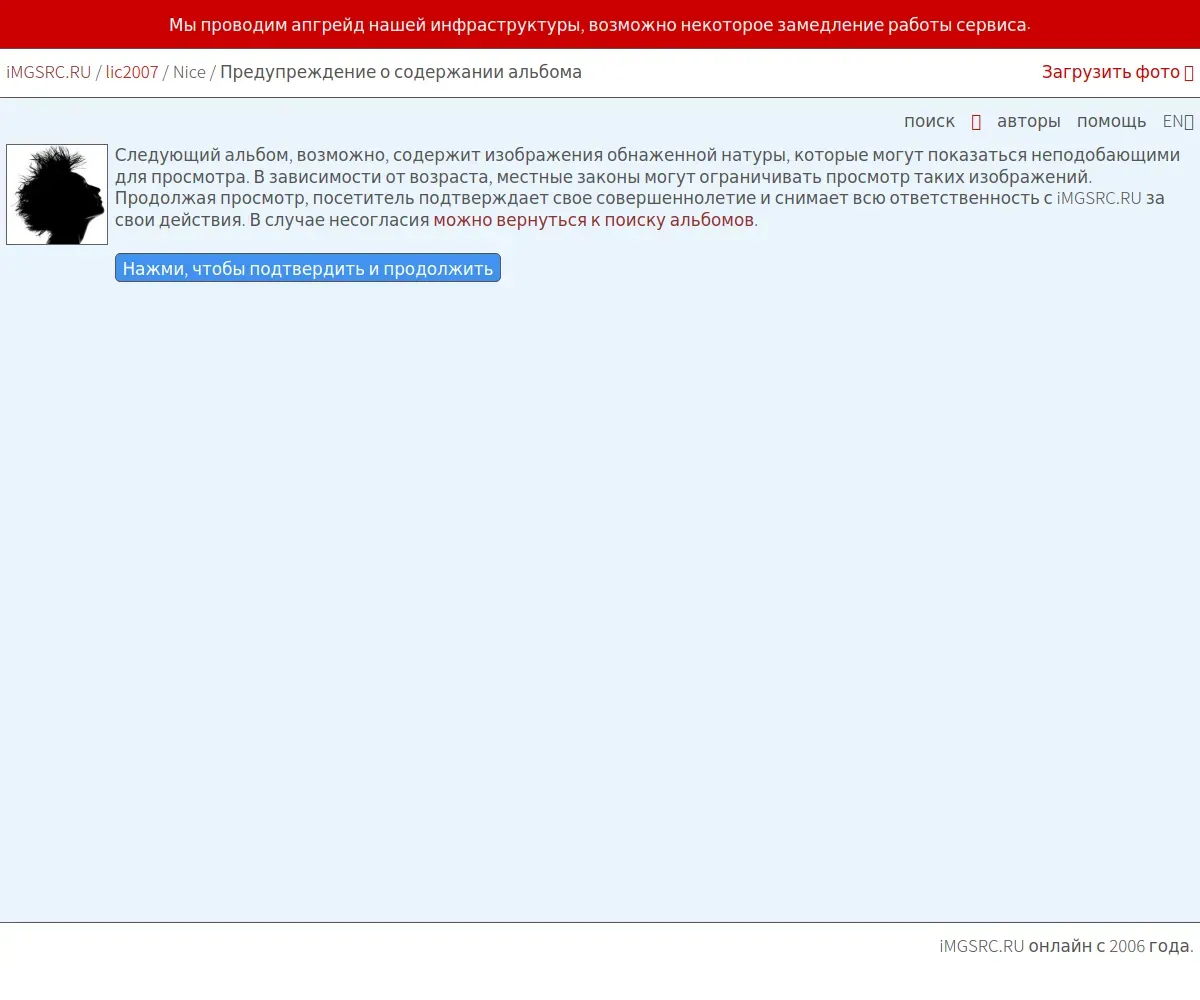
Task: Open author lic2007 breadcrumb link
Action: coord(132,72)
